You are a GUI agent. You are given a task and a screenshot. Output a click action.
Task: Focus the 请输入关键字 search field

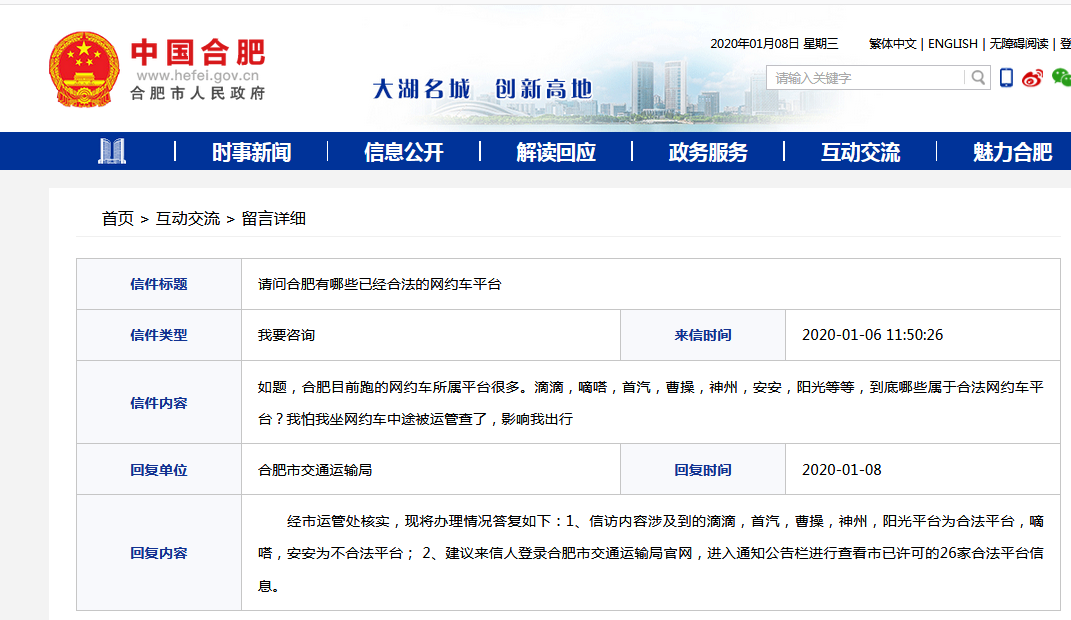tap(865, 78)
